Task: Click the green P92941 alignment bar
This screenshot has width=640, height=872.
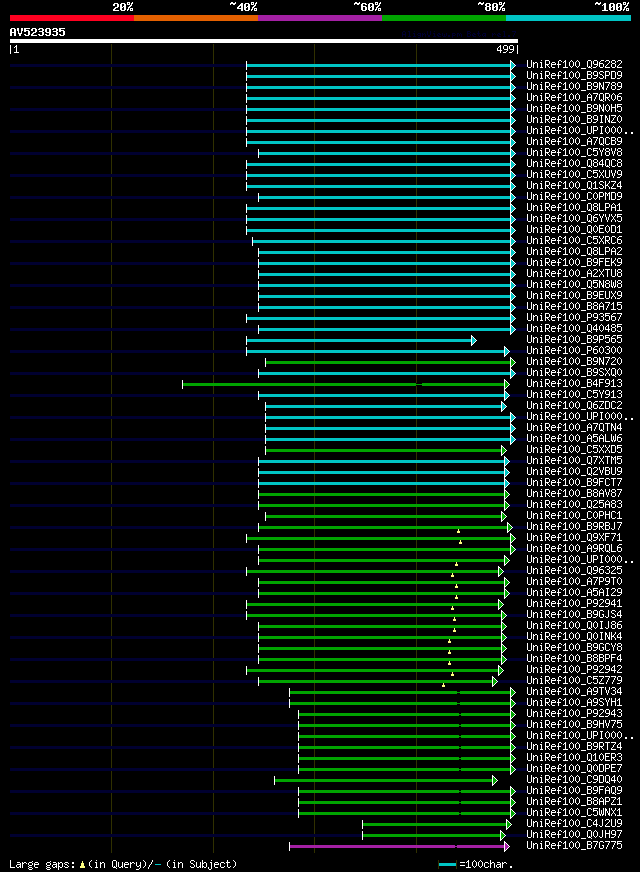Action: click(373, 605)
